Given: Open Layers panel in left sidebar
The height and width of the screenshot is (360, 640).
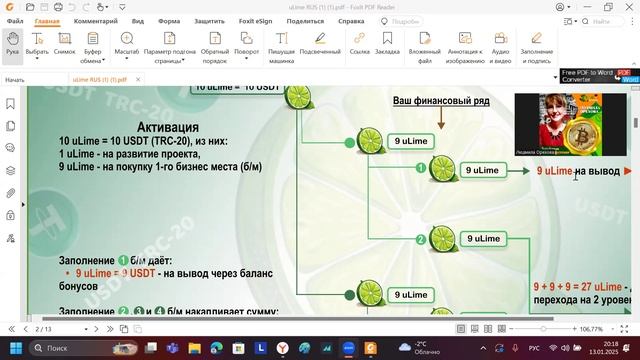Looking at the screenshot, I should tap(11, 171).
